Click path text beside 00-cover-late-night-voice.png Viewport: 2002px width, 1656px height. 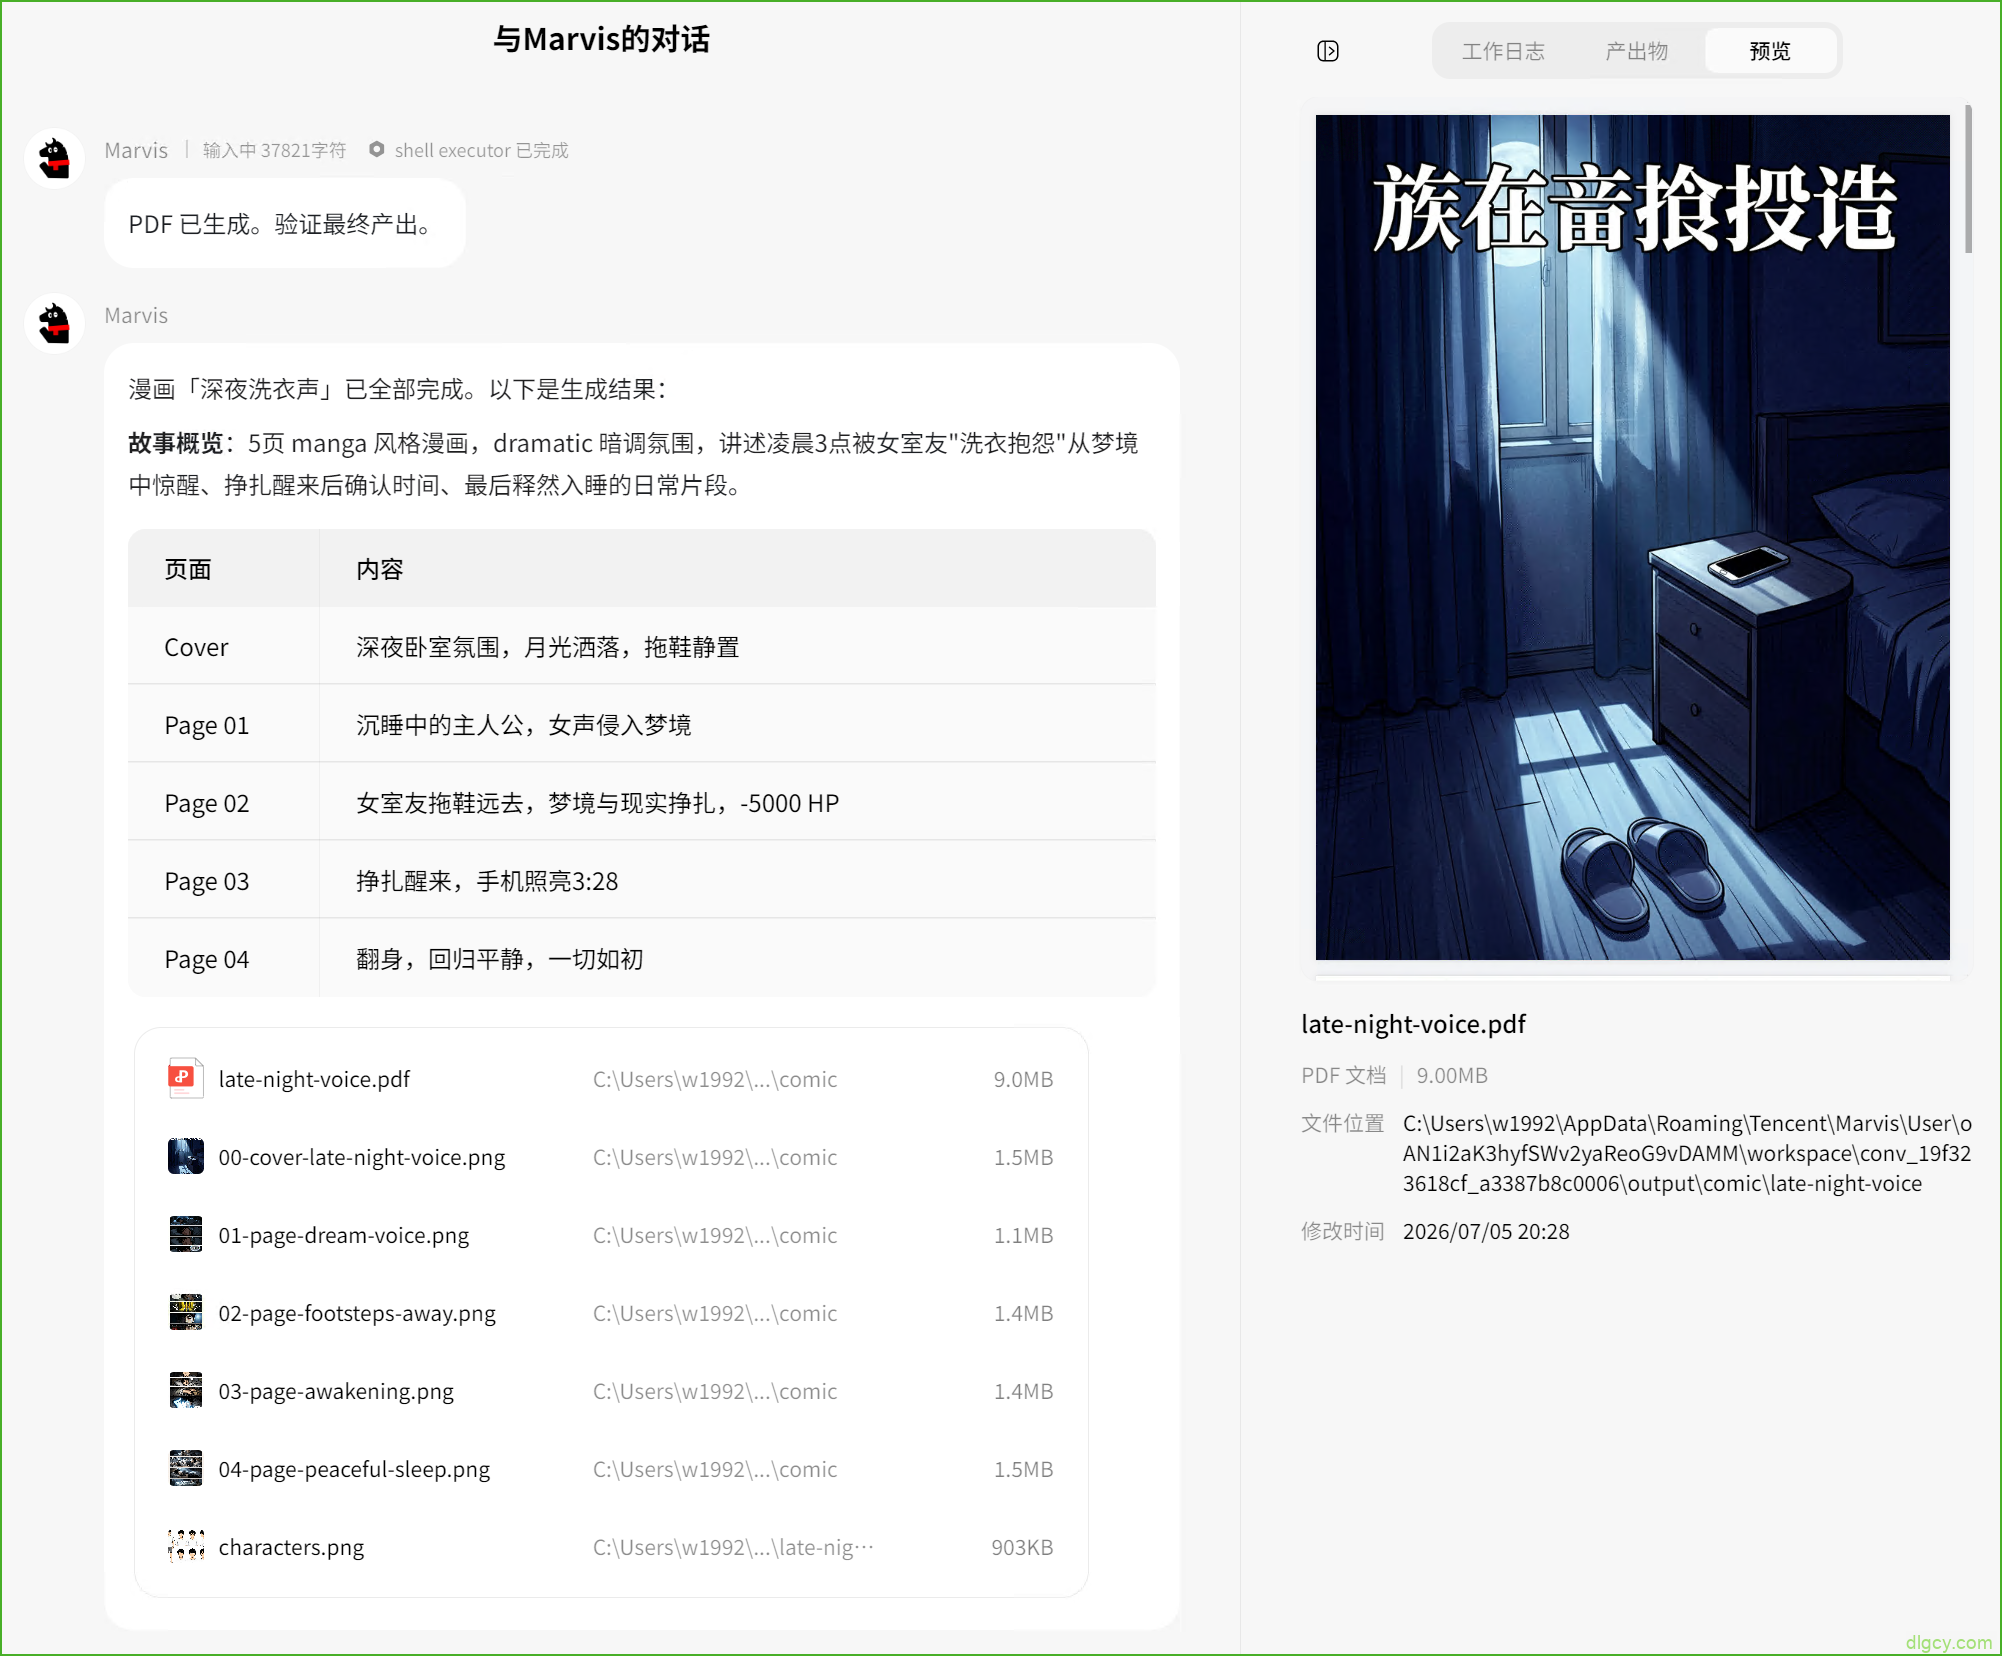[x=715, y=1157]
